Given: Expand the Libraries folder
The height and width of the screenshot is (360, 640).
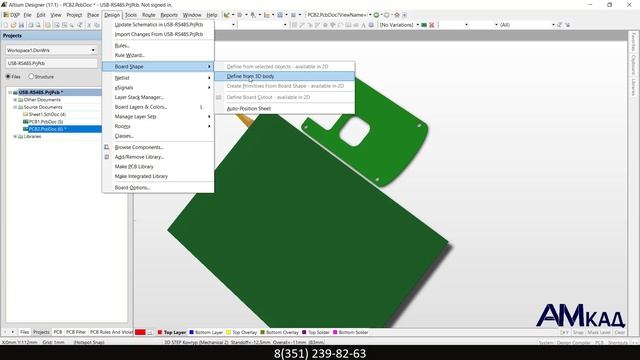Looking at the screenshot, I should click(x=15, y=136).
